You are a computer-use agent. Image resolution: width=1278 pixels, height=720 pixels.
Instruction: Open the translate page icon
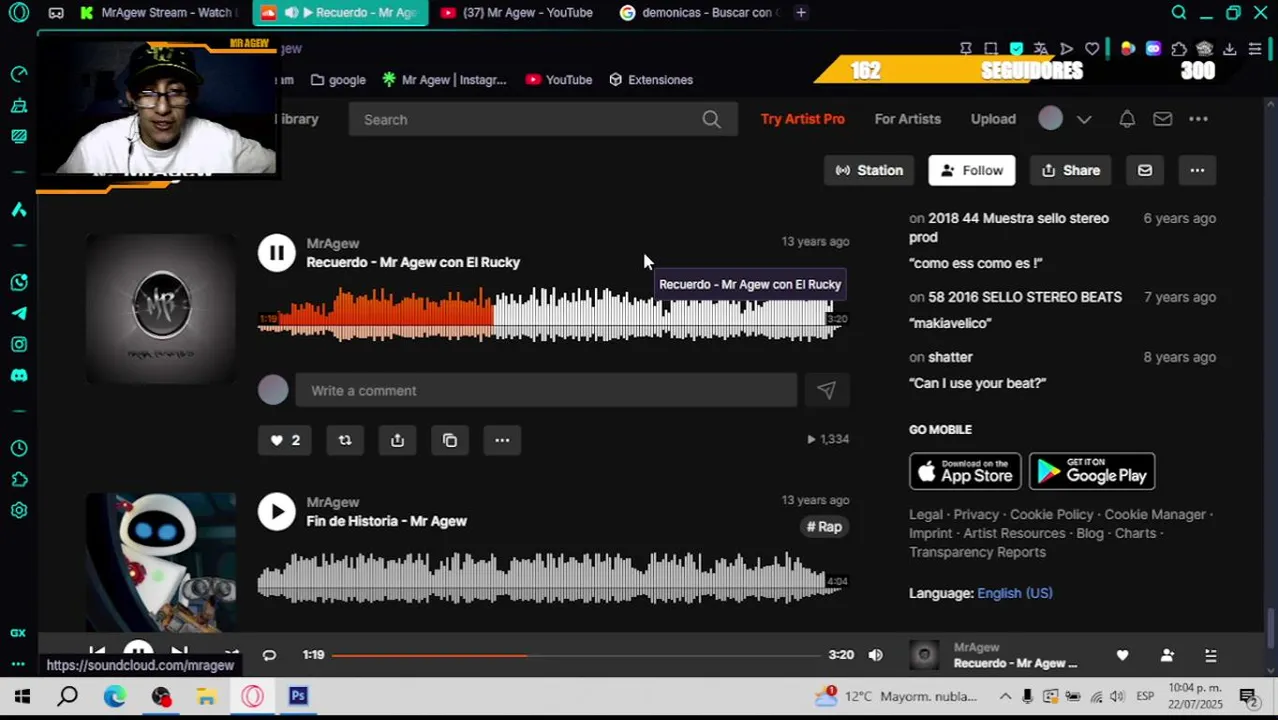(1041, 48)
